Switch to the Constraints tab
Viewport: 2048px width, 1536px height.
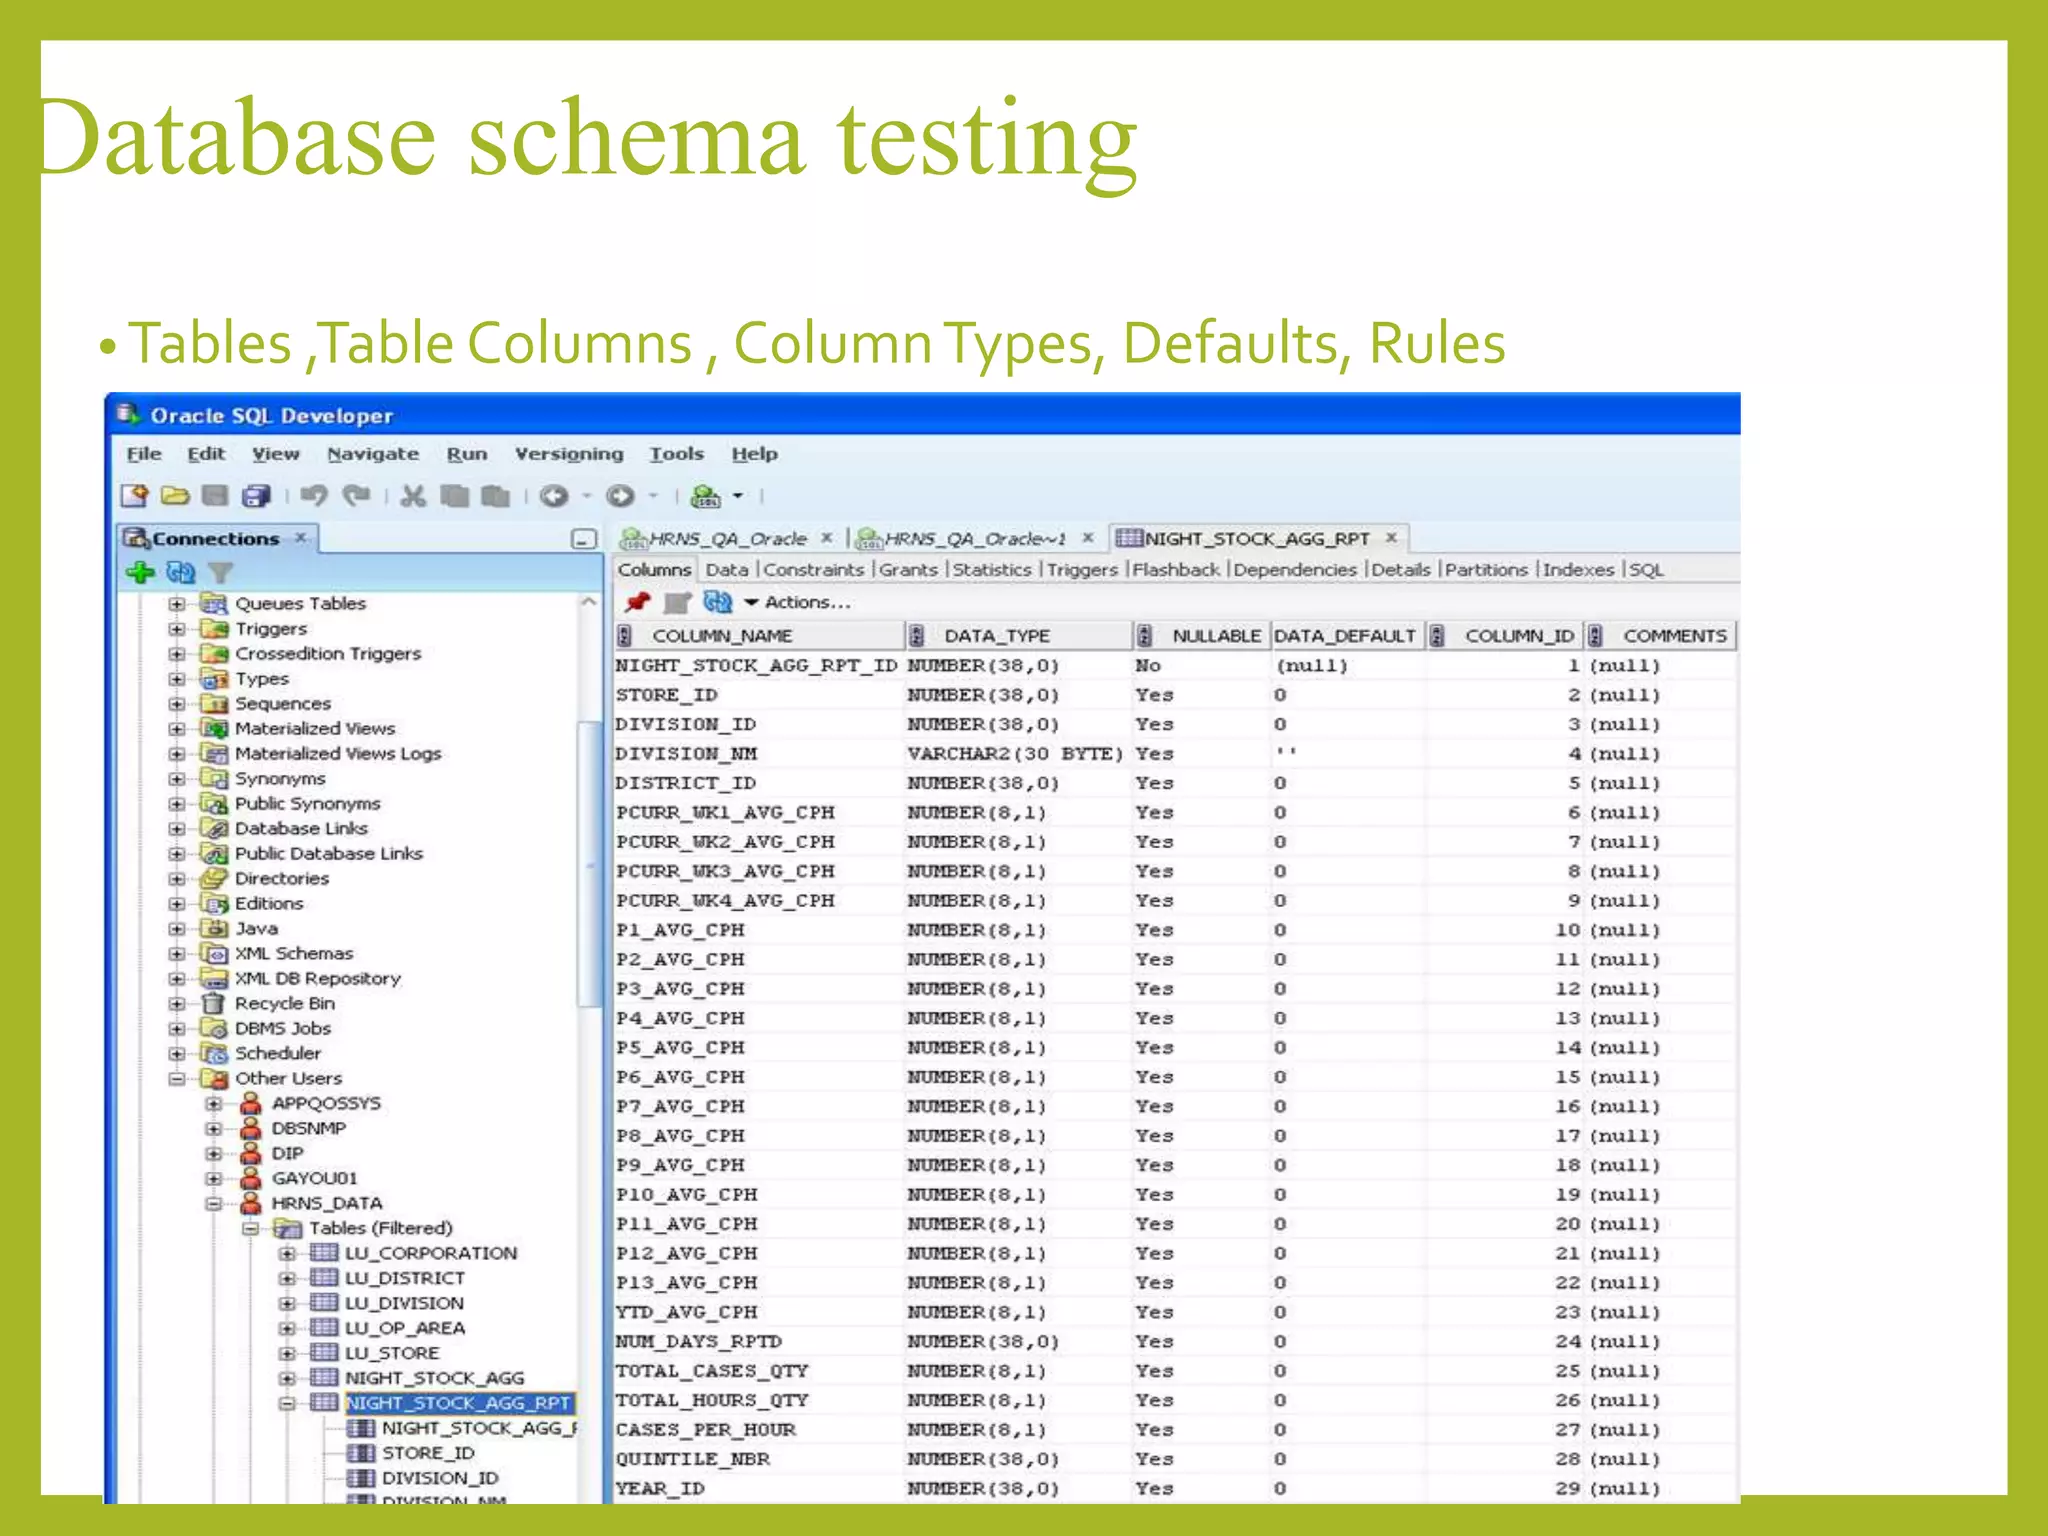pos(814,570)
